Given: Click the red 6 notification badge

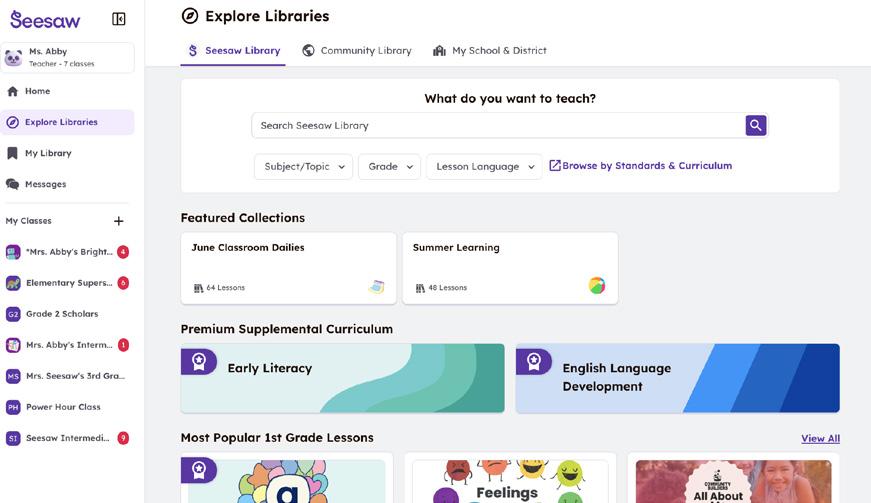Looking at the screenshot, I should 123,283.
